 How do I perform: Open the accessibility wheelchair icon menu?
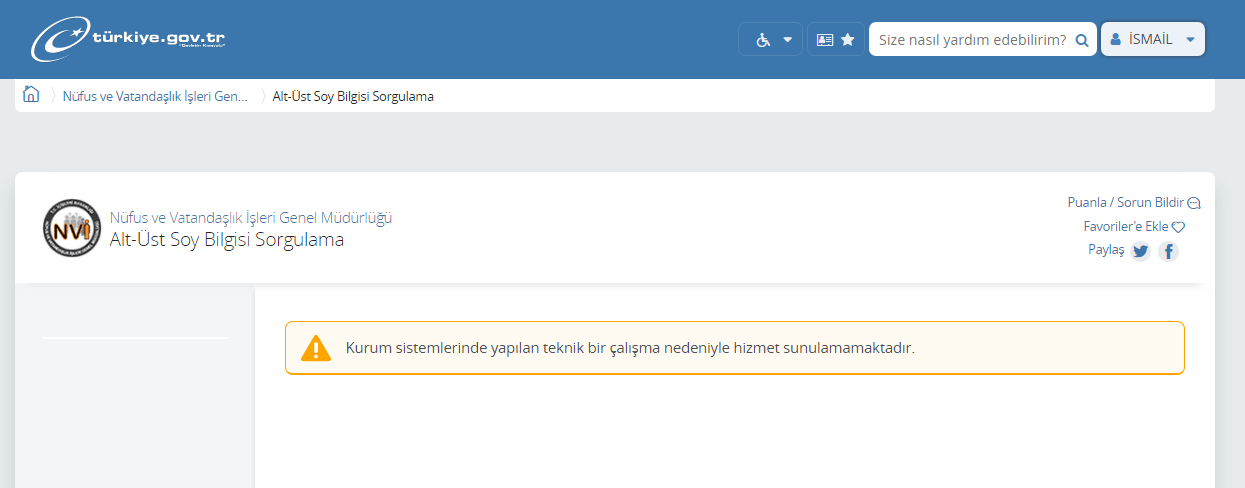pyautogui.click(x=763, y=40)
